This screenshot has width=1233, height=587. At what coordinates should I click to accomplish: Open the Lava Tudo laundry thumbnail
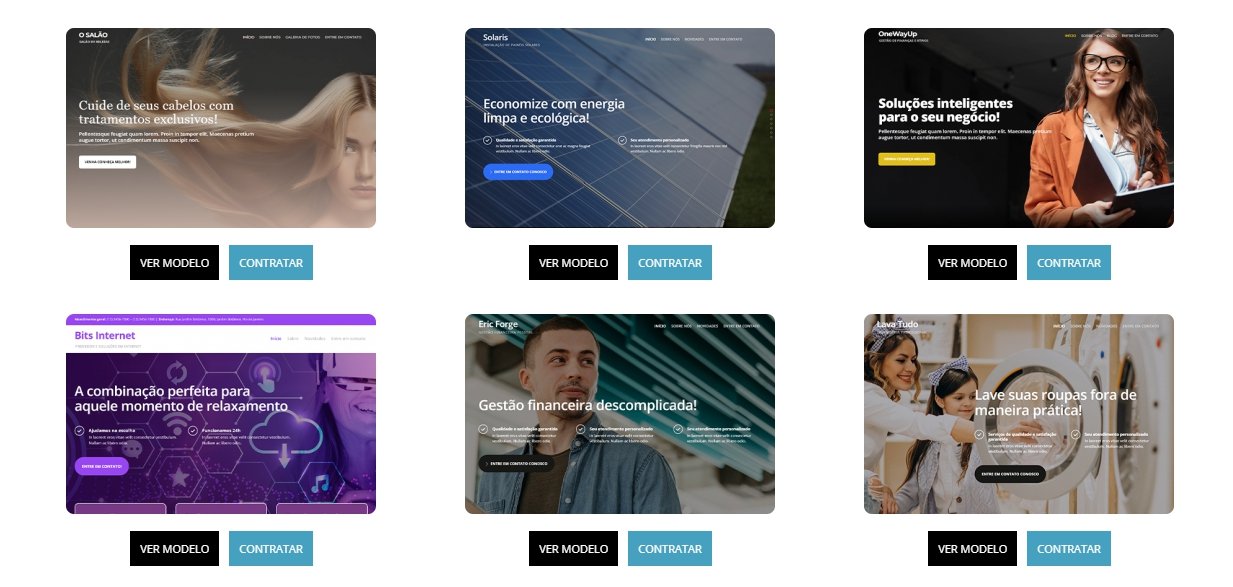[1019, 414]
